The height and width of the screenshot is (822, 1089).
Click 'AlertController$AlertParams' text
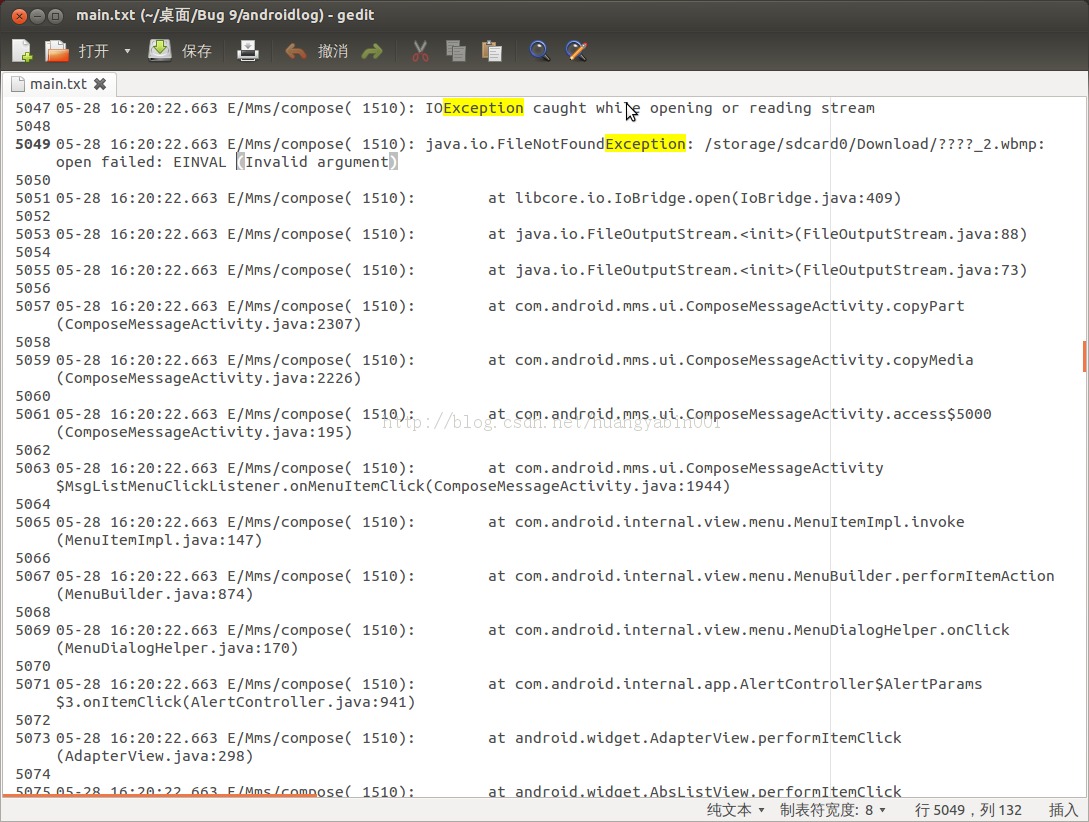click(x=861, y=685)
